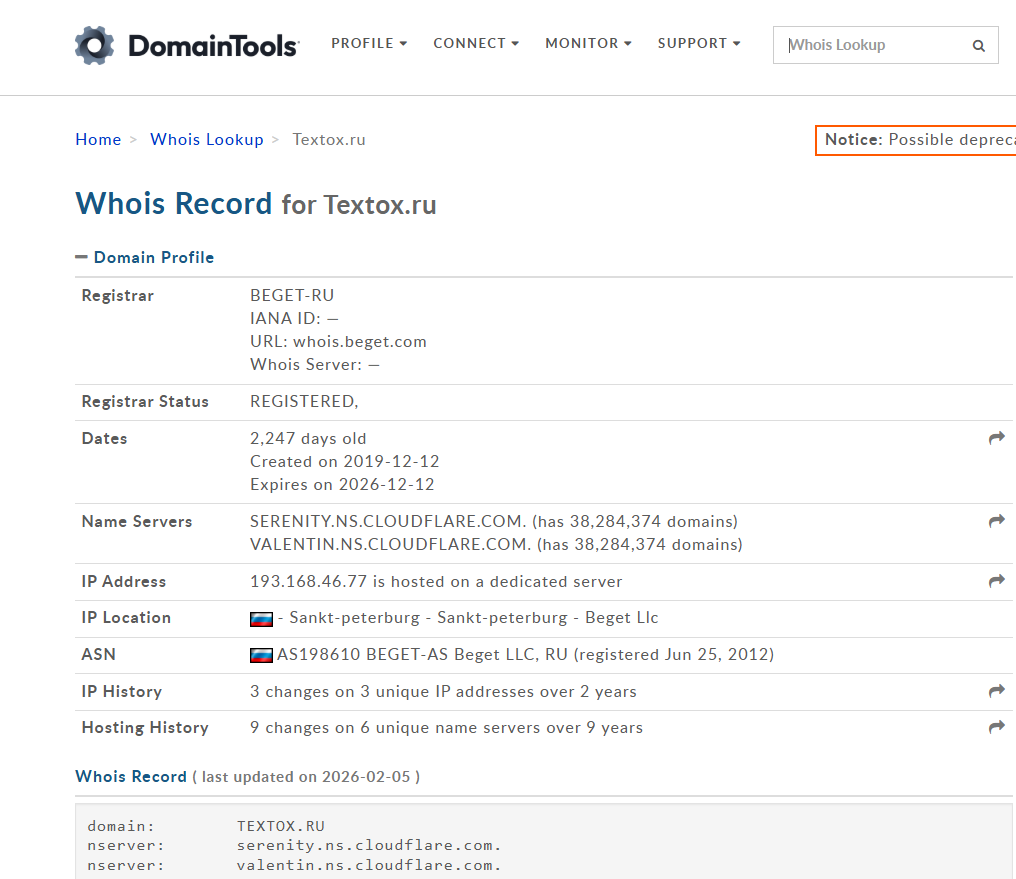The height and width of the screenshot is (879, 1016).
Task: Click Russian flag in ASN row
Action: 261,656
